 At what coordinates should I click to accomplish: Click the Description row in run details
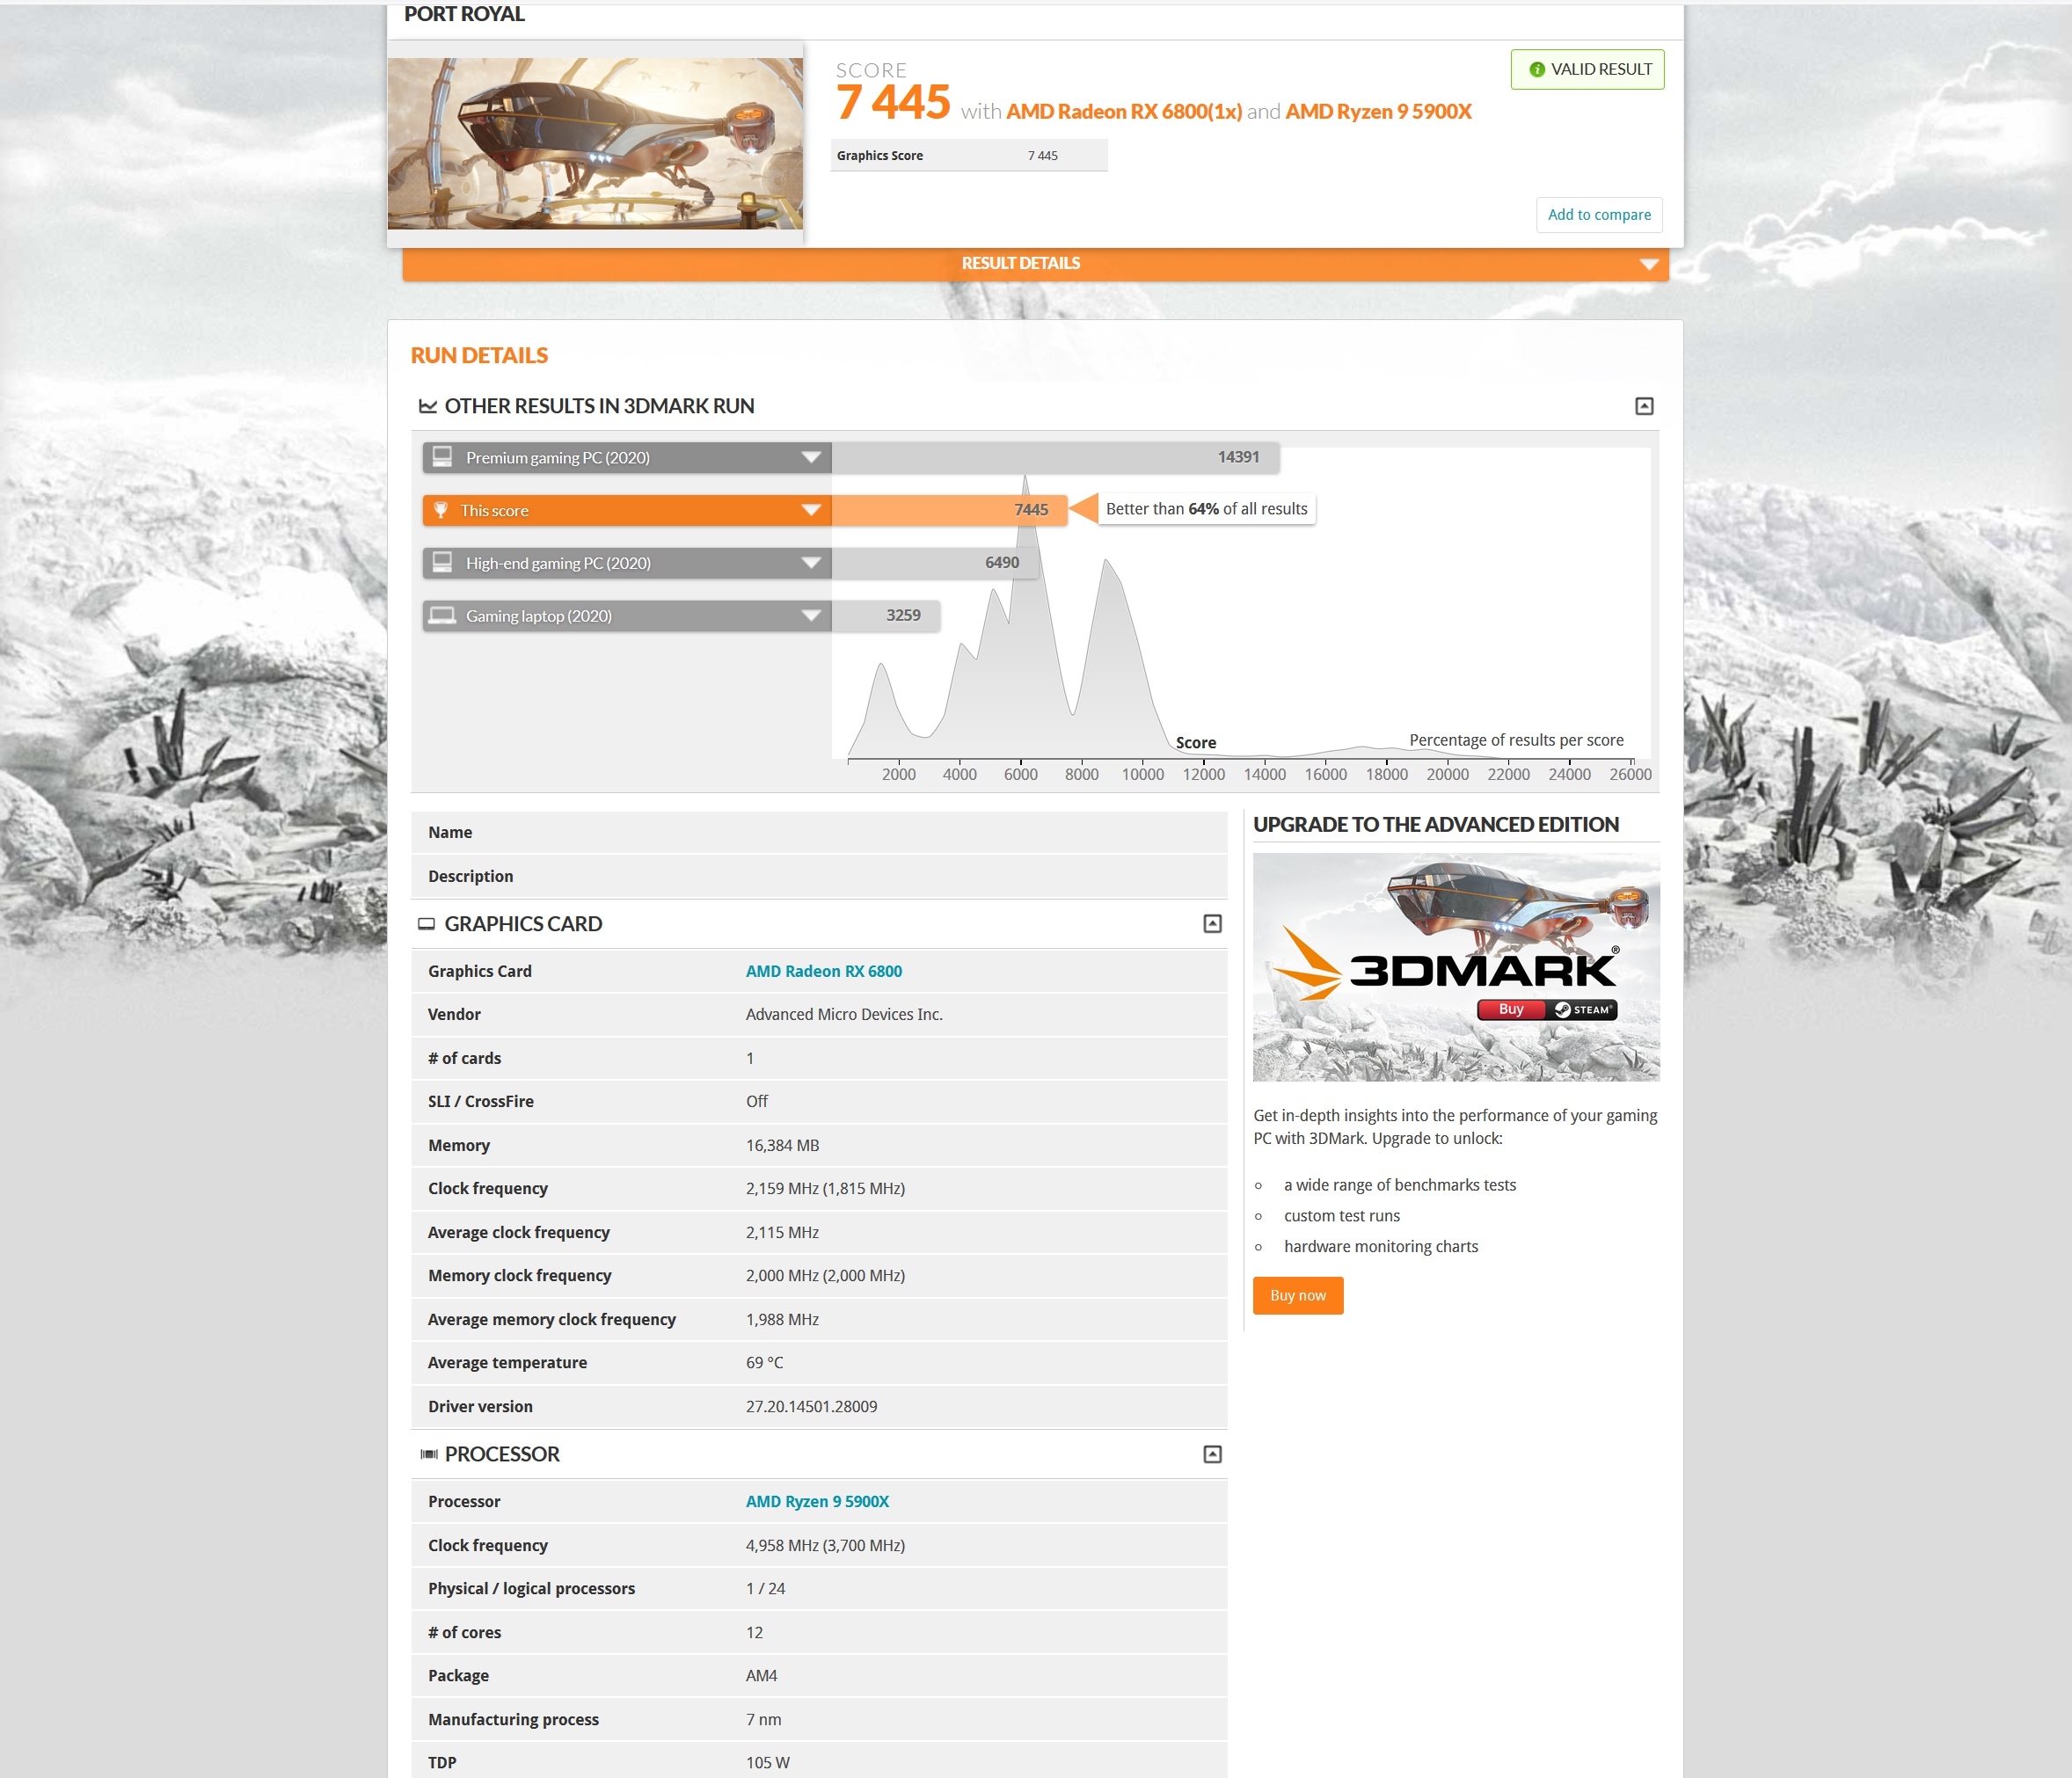[819, 876]
